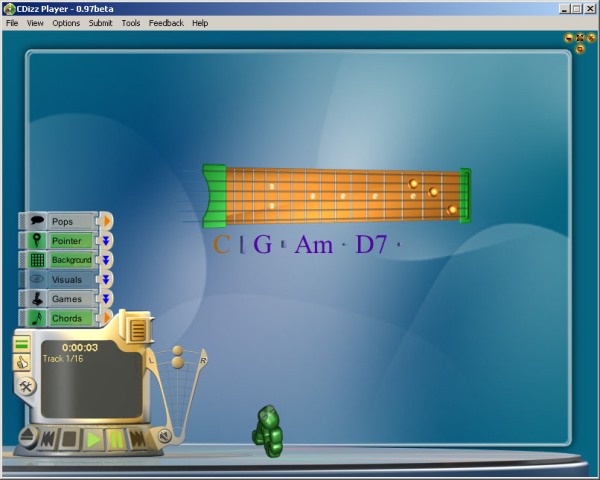Open the Feedback menu

pos(166,23)
